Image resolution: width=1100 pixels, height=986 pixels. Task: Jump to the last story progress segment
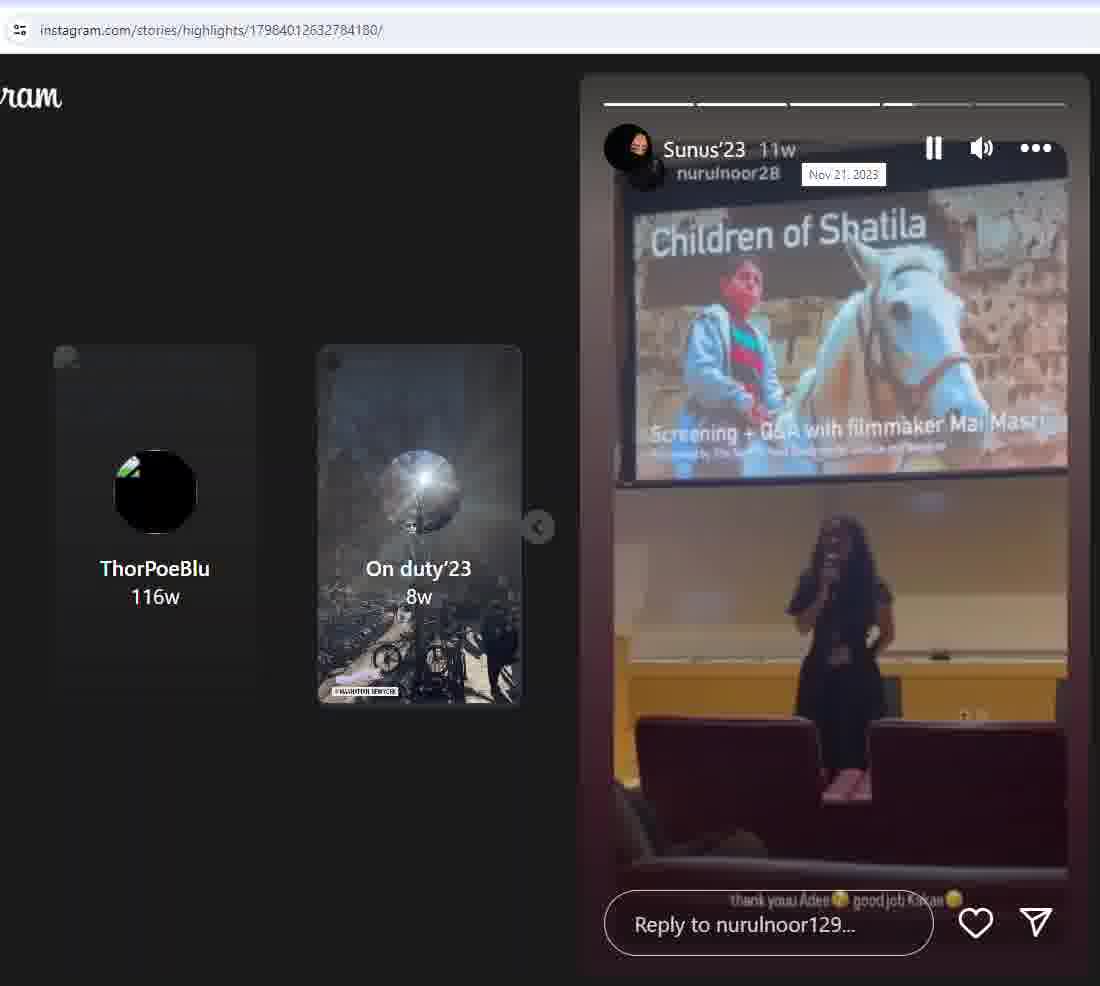[x=1019, y=104]
